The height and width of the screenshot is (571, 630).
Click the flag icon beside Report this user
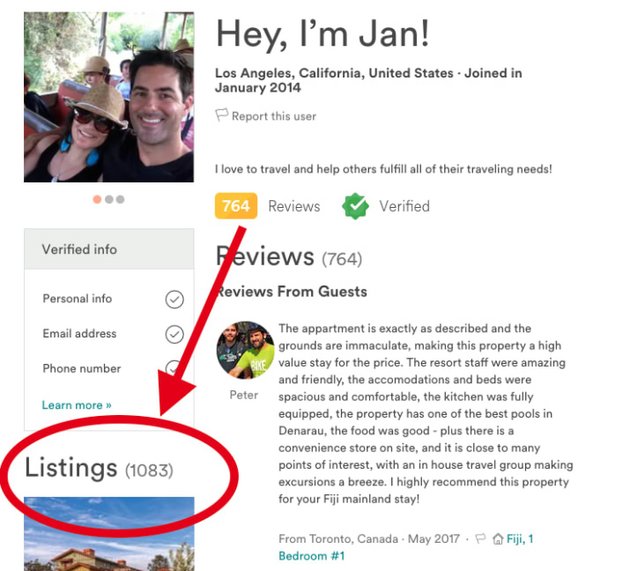(222, 116)
